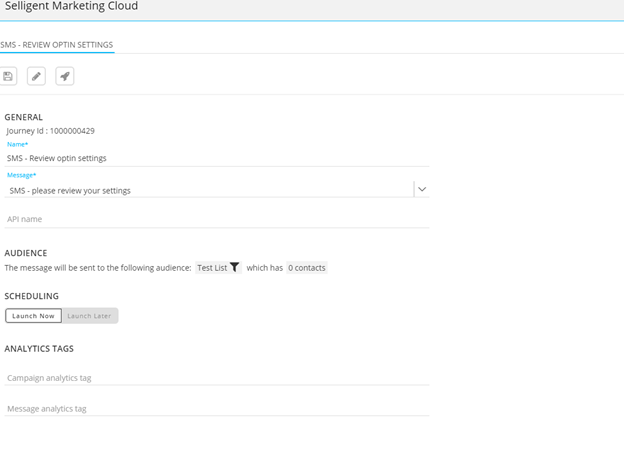The height and width of the screenshot is (463, 624).
Task: Select the Launch Later option
Action: [90, 316]
